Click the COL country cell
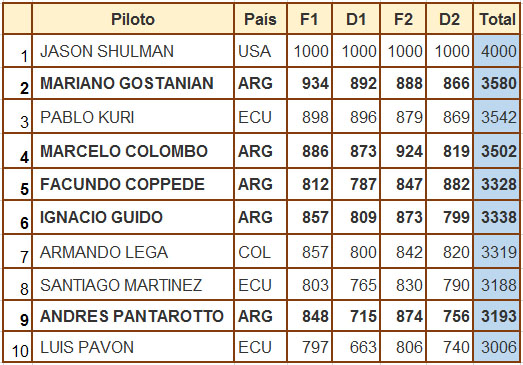The width and height of the screenshot is (523, 365). pos(260,252)
